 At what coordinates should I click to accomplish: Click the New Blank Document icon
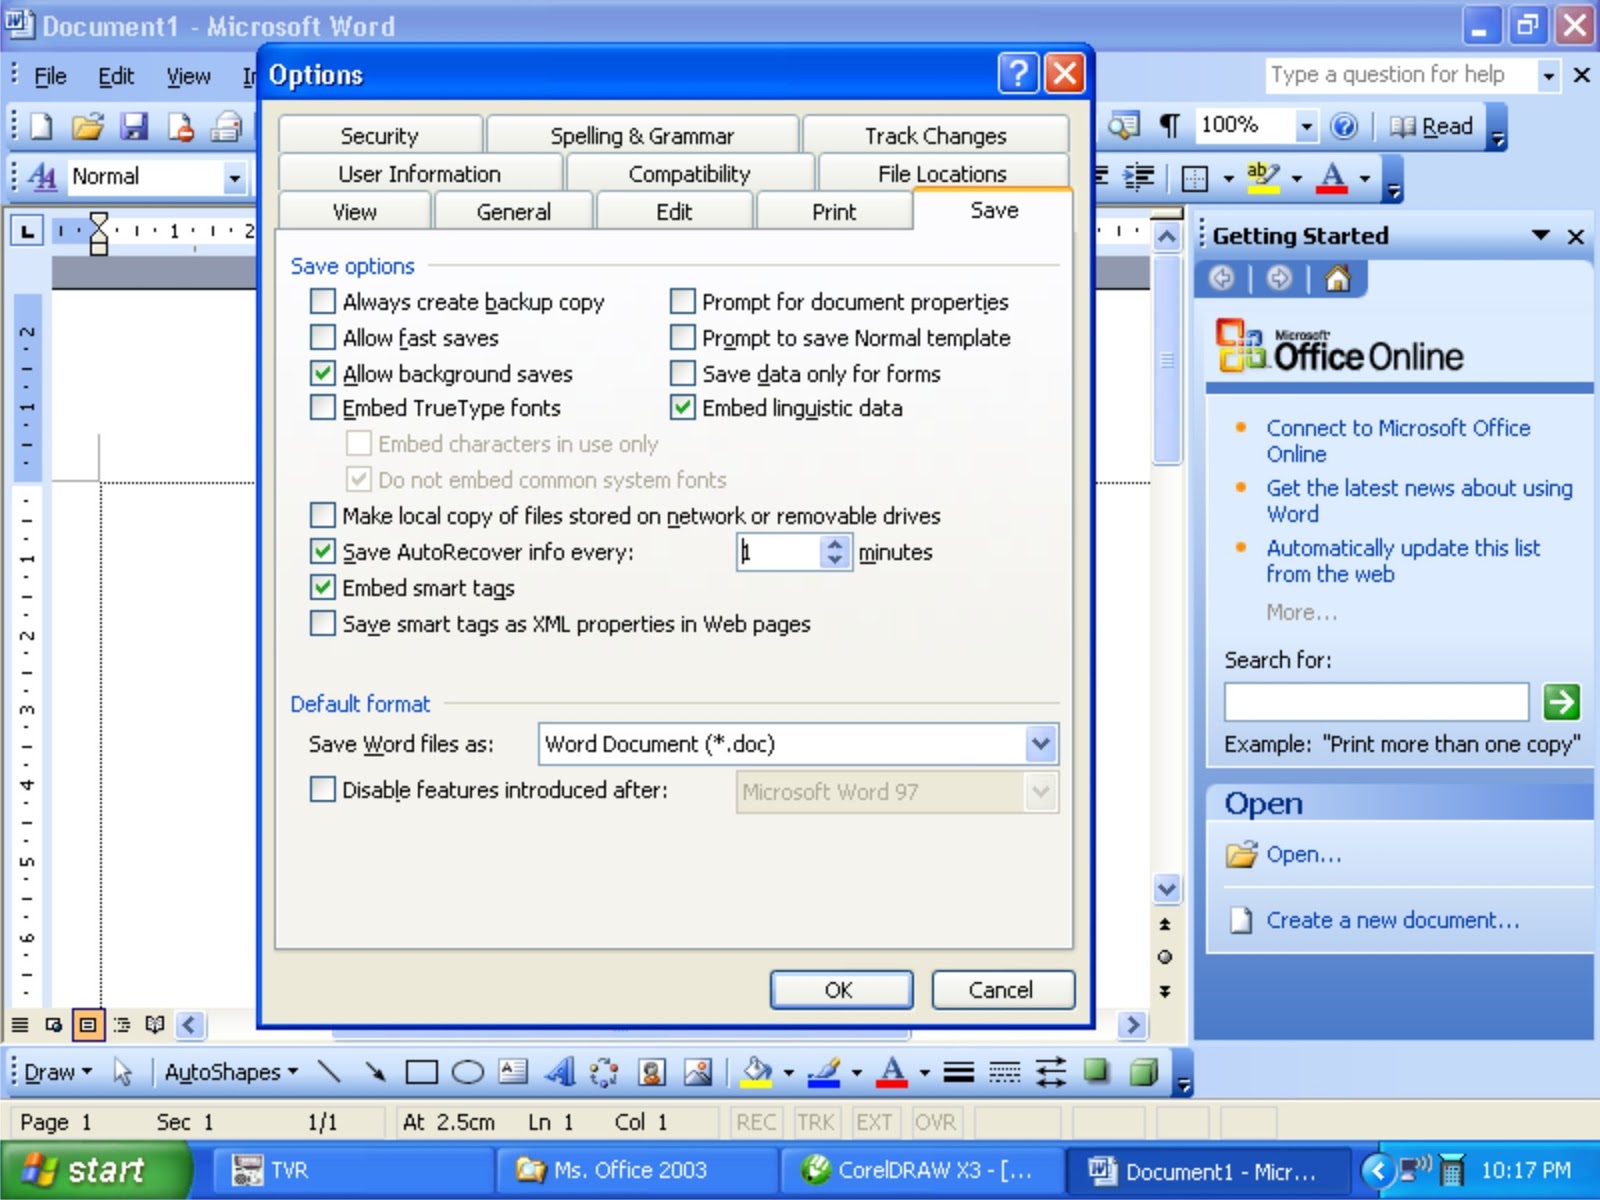point(41,126)
